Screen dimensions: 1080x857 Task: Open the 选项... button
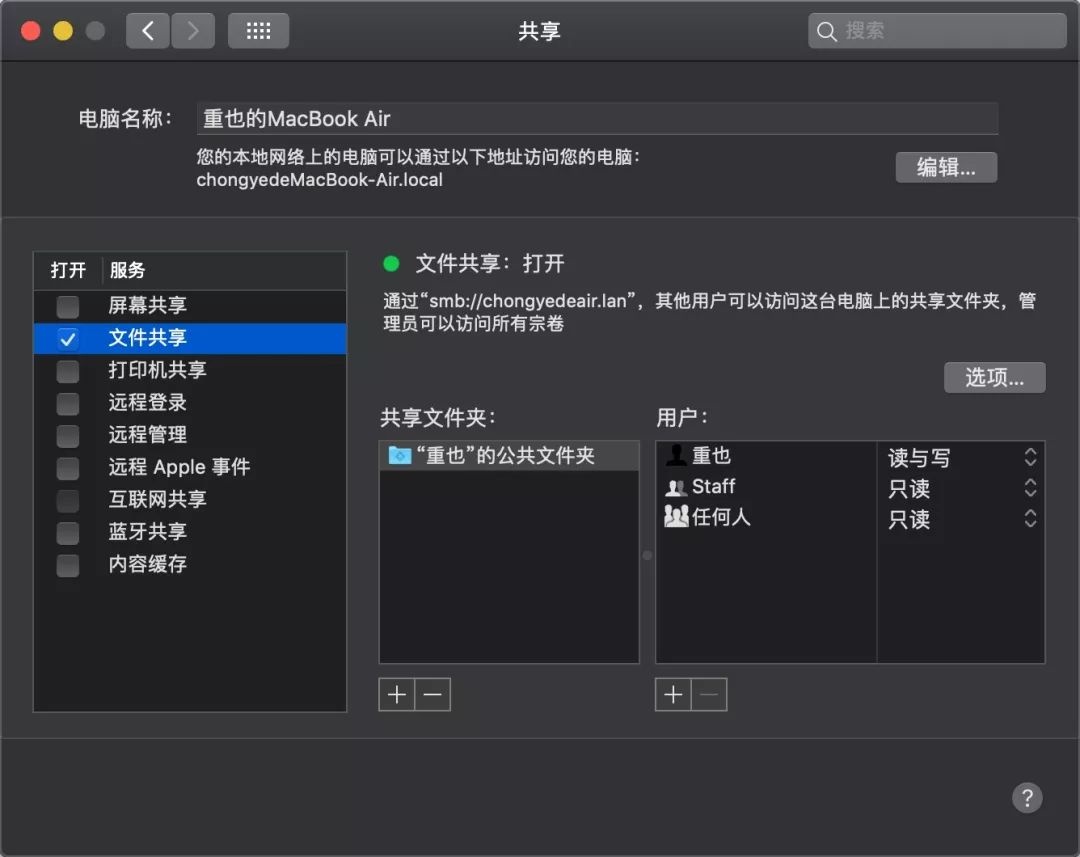click(x=994, y=377)
